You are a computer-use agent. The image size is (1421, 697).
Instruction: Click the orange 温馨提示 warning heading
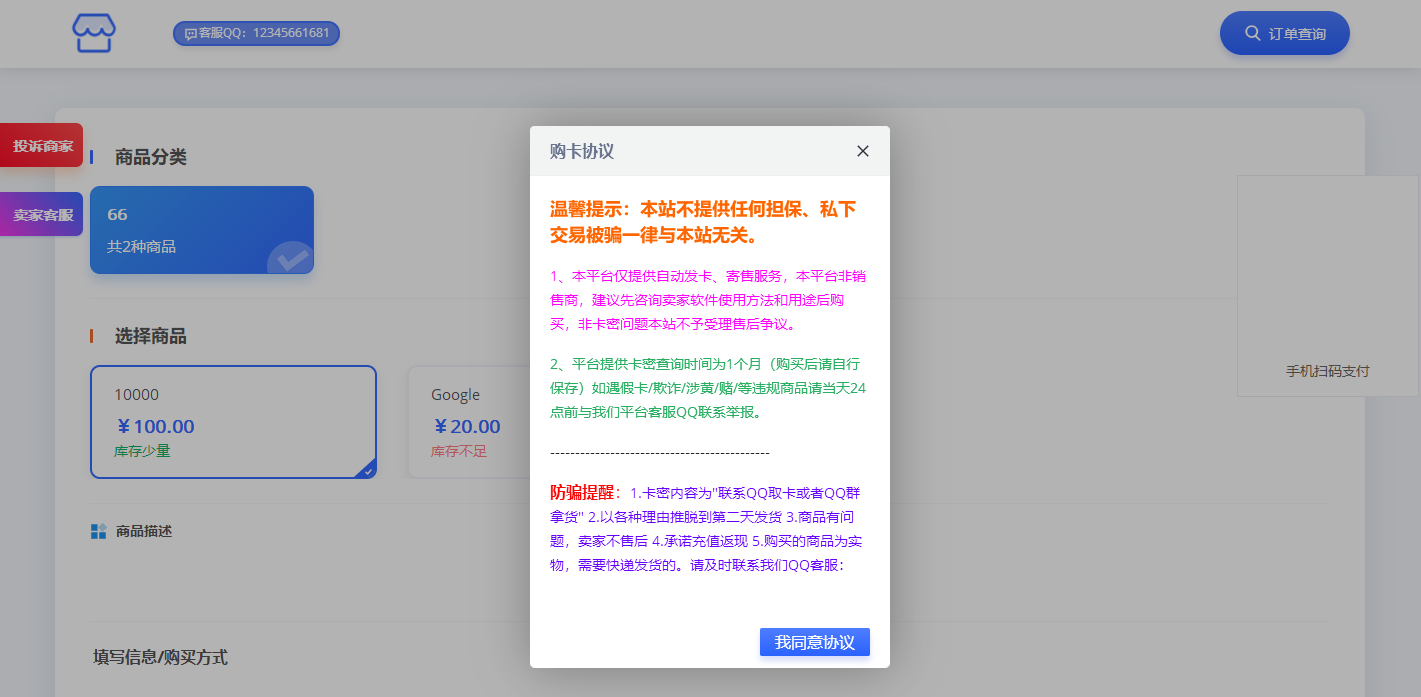coord(702,222)
